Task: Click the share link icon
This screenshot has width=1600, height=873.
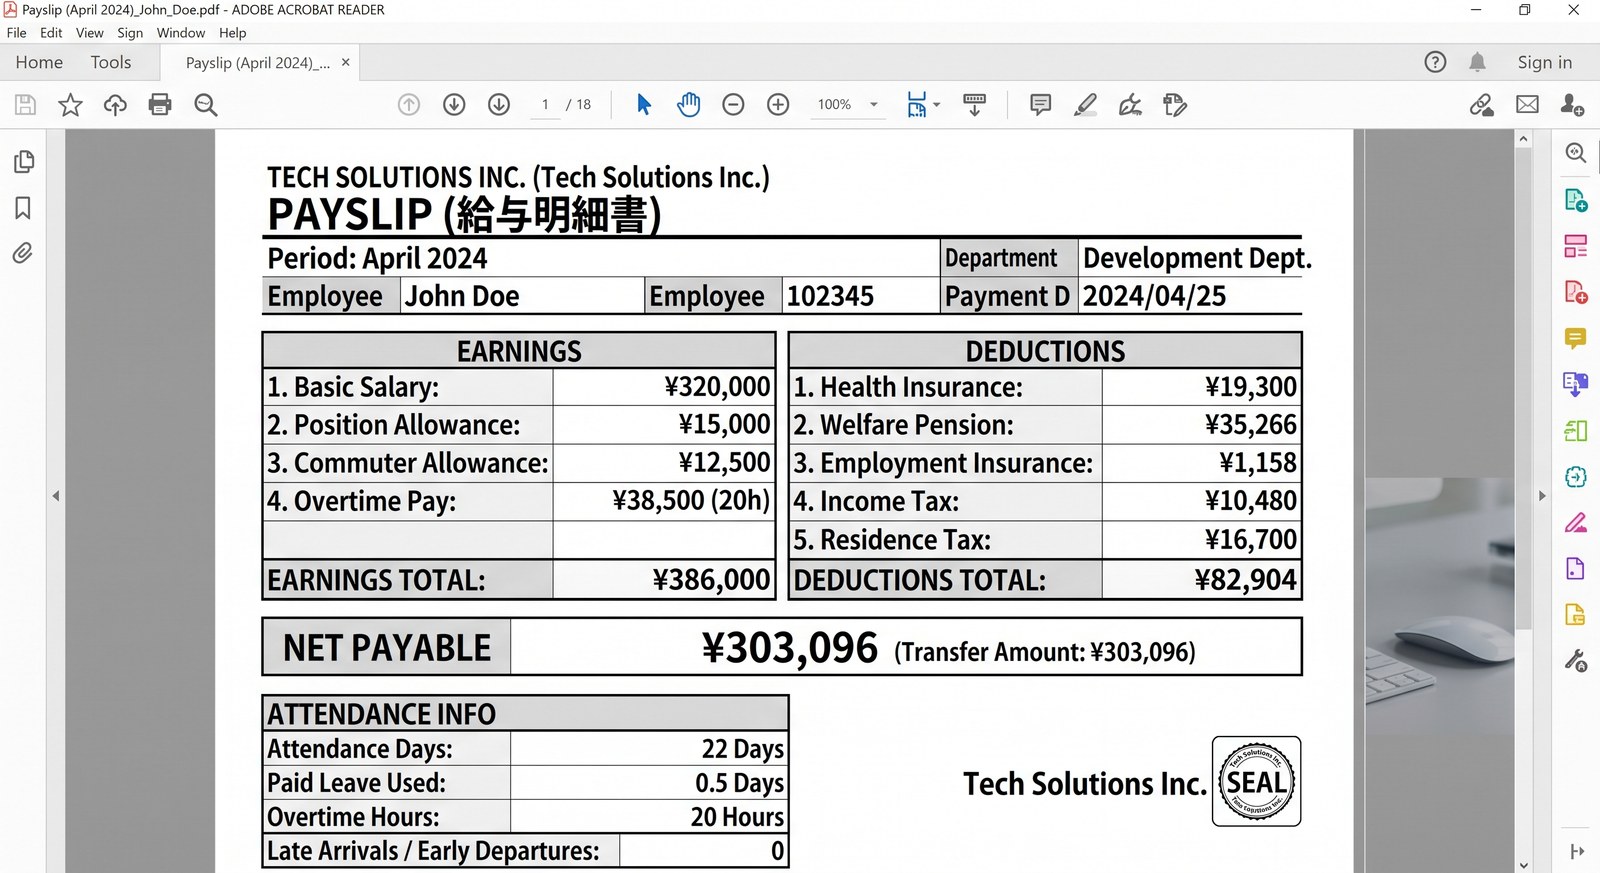Action: [x=1481, y=104]
